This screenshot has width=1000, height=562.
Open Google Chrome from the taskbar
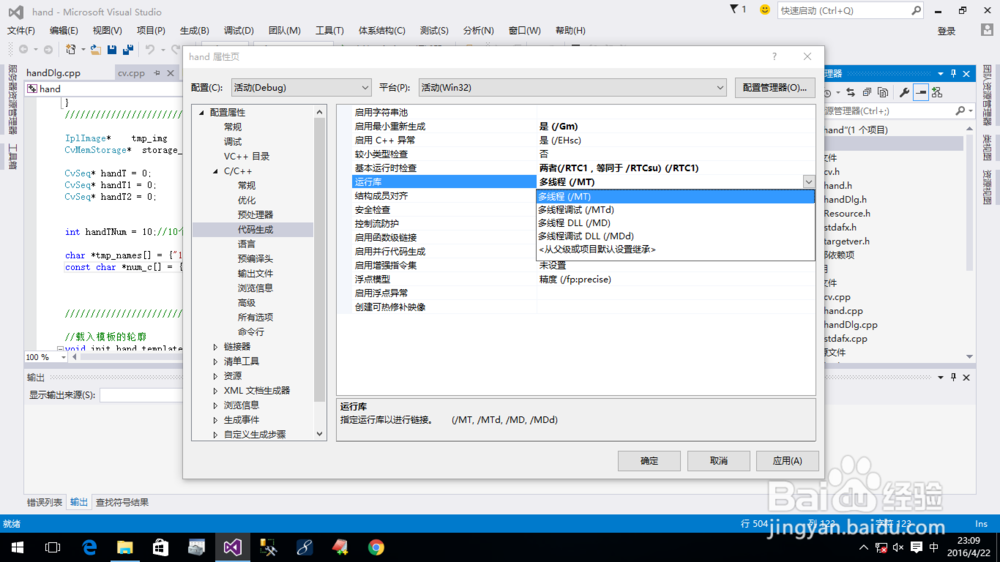coord(376,547)
